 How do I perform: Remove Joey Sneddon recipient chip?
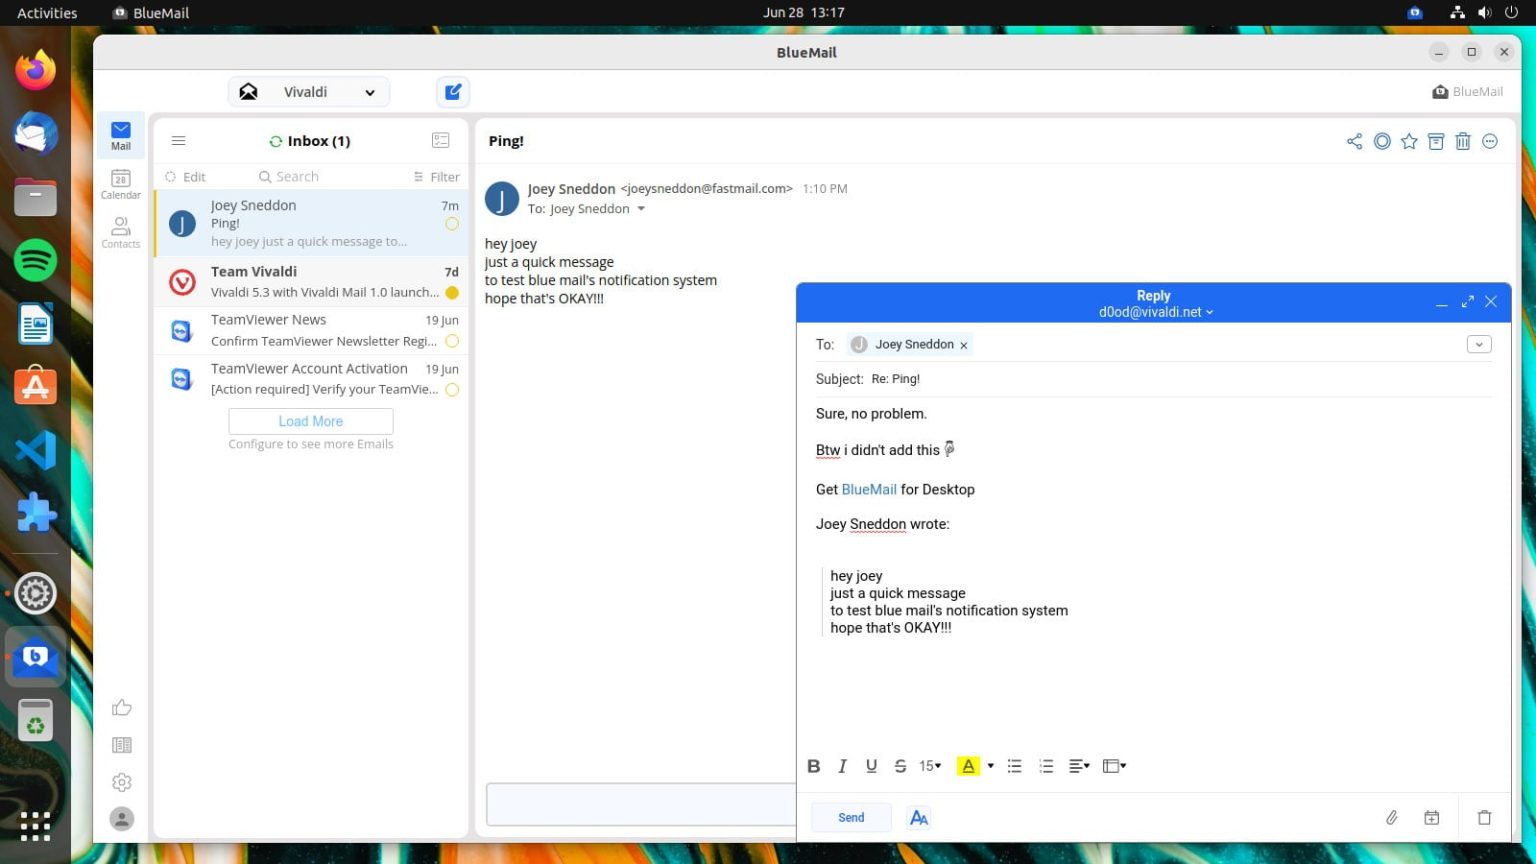click(x=964, y=345)
